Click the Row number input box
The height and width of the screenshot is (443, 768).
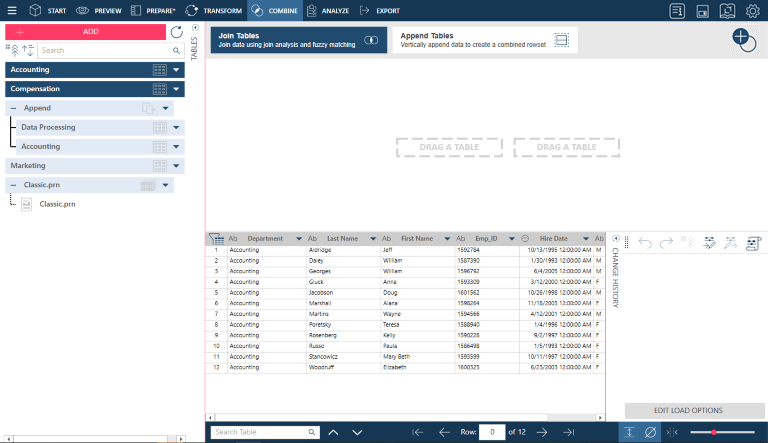[x=492, y=432]
